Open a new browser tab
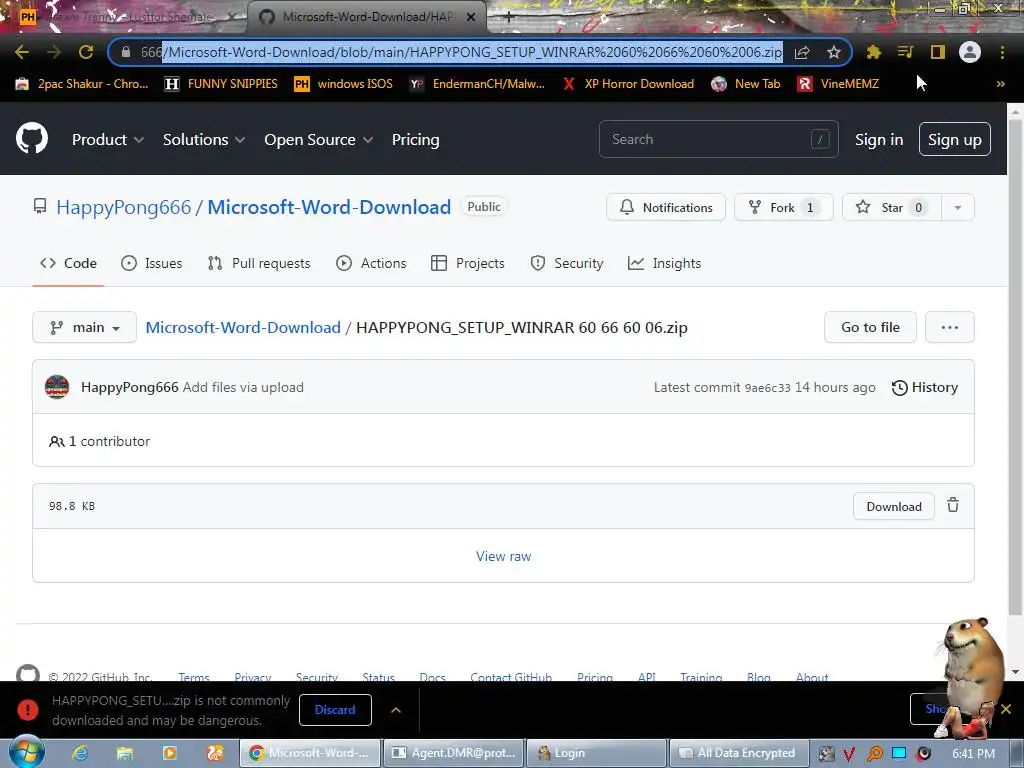The width and height of the screenshot is (1024, 768). [x=509, y=18]
